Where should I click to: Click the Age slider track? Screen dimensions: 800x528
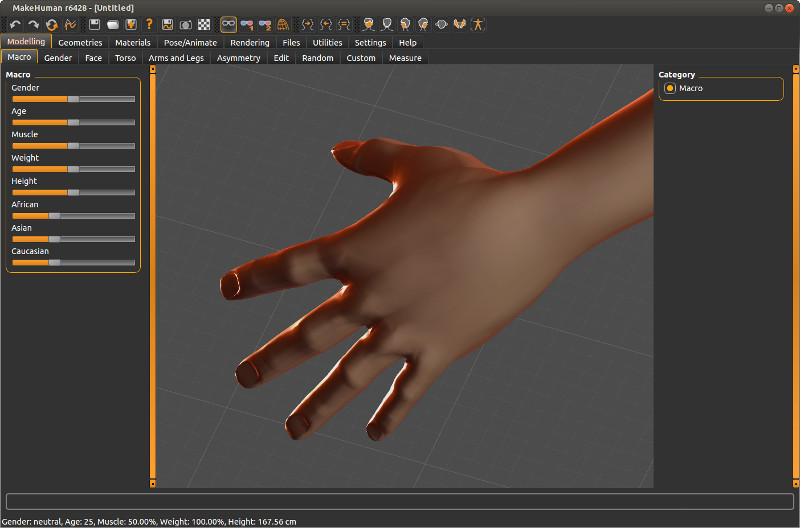click(x=73, y=122)
